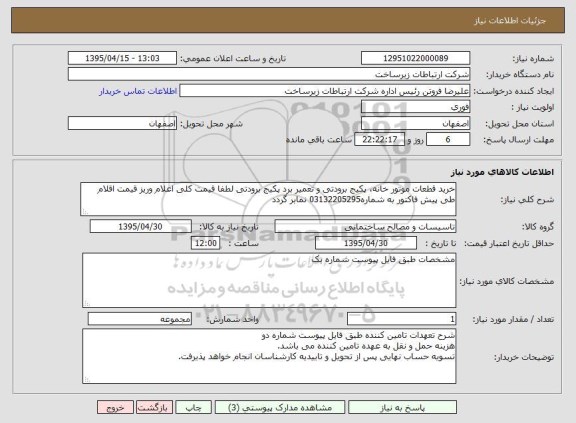Click the price validity date field next to 'تا تاریخ'

click(366, 243)
